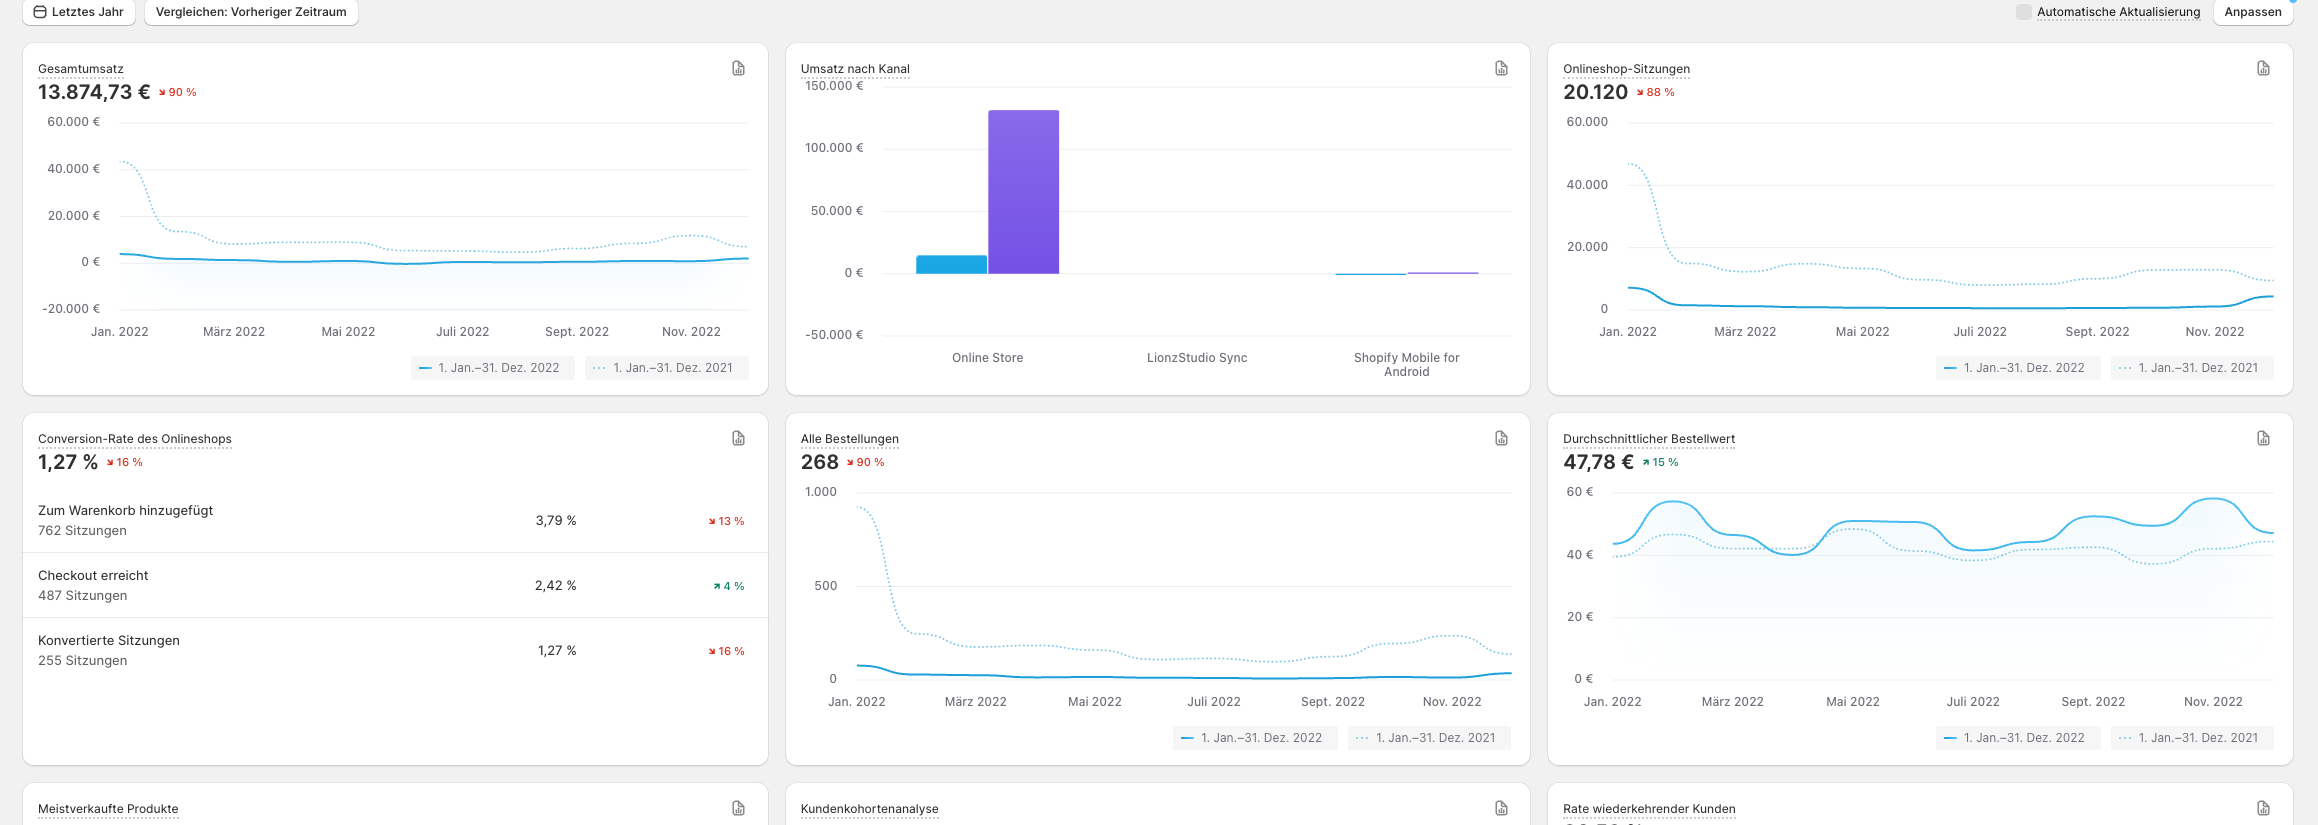The height and width of the screenshot is (825, 2318).
Task: Open report icon on Durchschnittlicher Bestellwert card
Action: tap(2263, 438)
